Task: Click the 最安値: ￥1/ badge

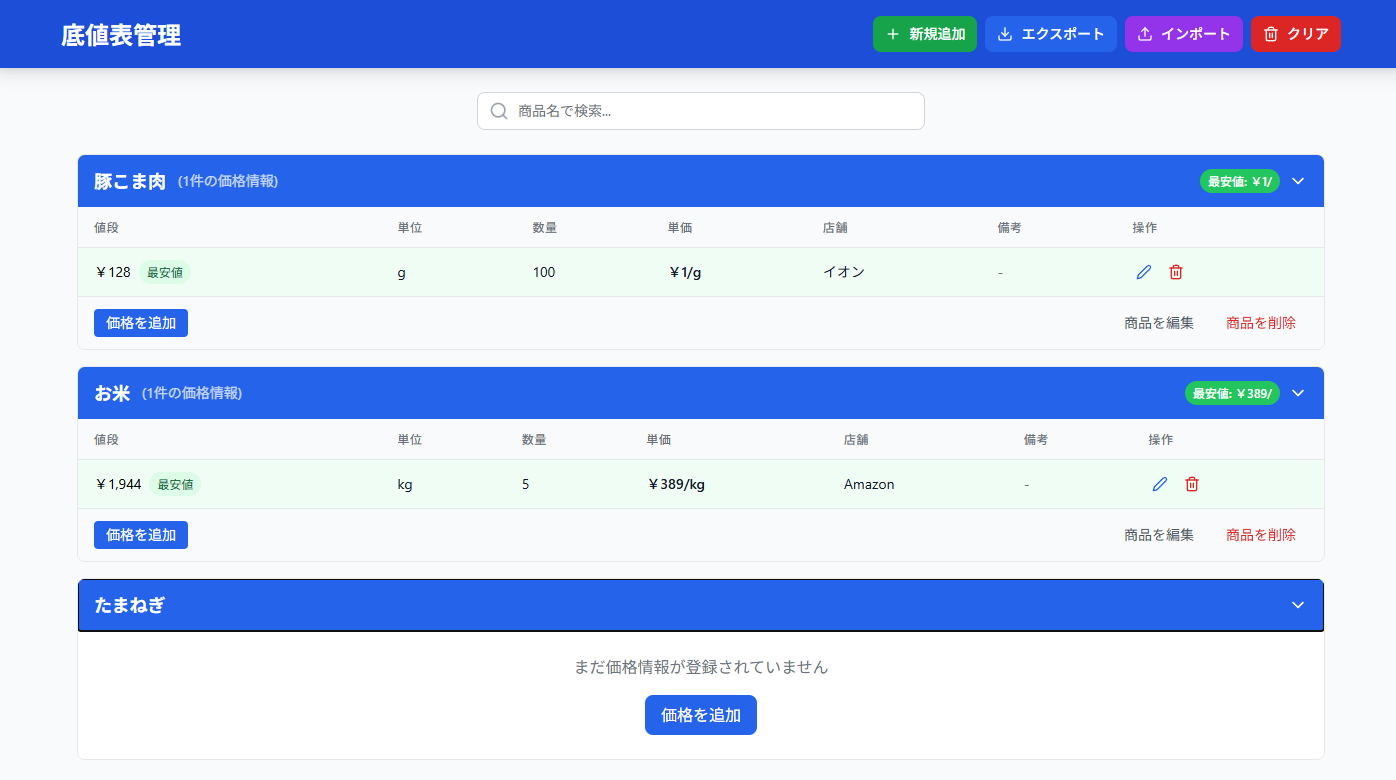Action: [1240, 181]
